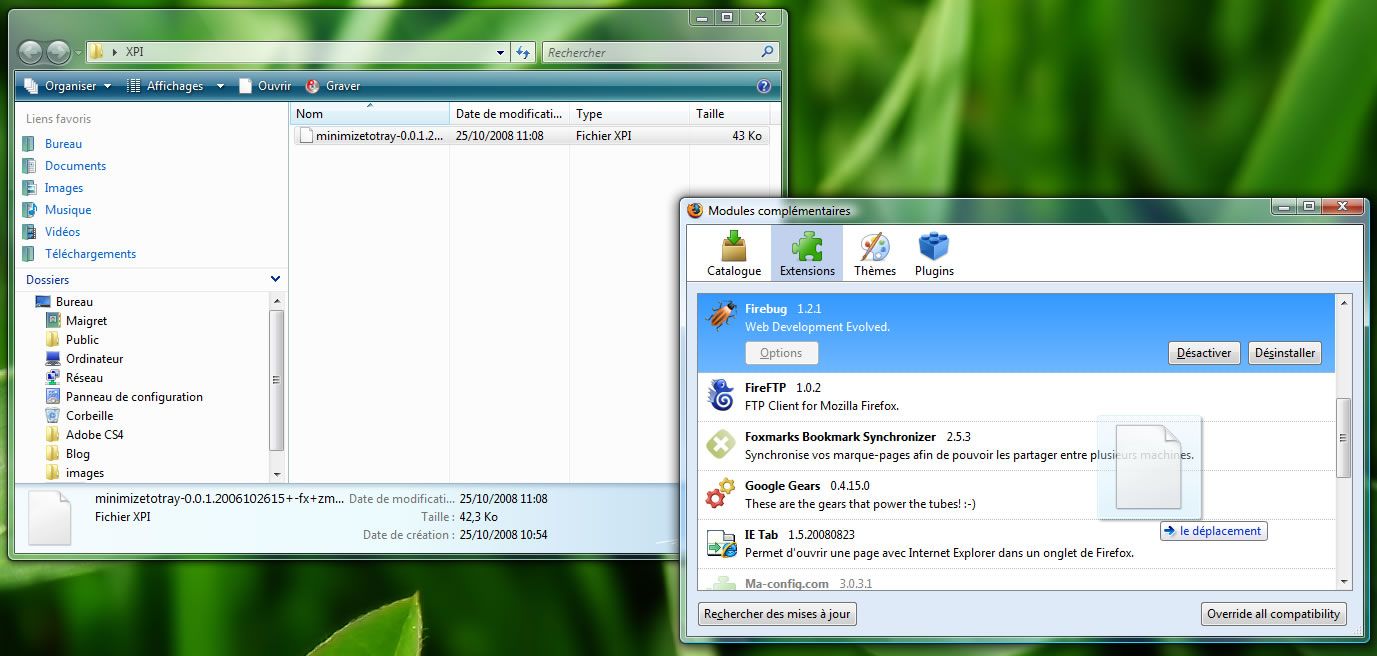Open Explorer help question-mark icon
This screenshot has height=656, width=1377.
[764, 86]
